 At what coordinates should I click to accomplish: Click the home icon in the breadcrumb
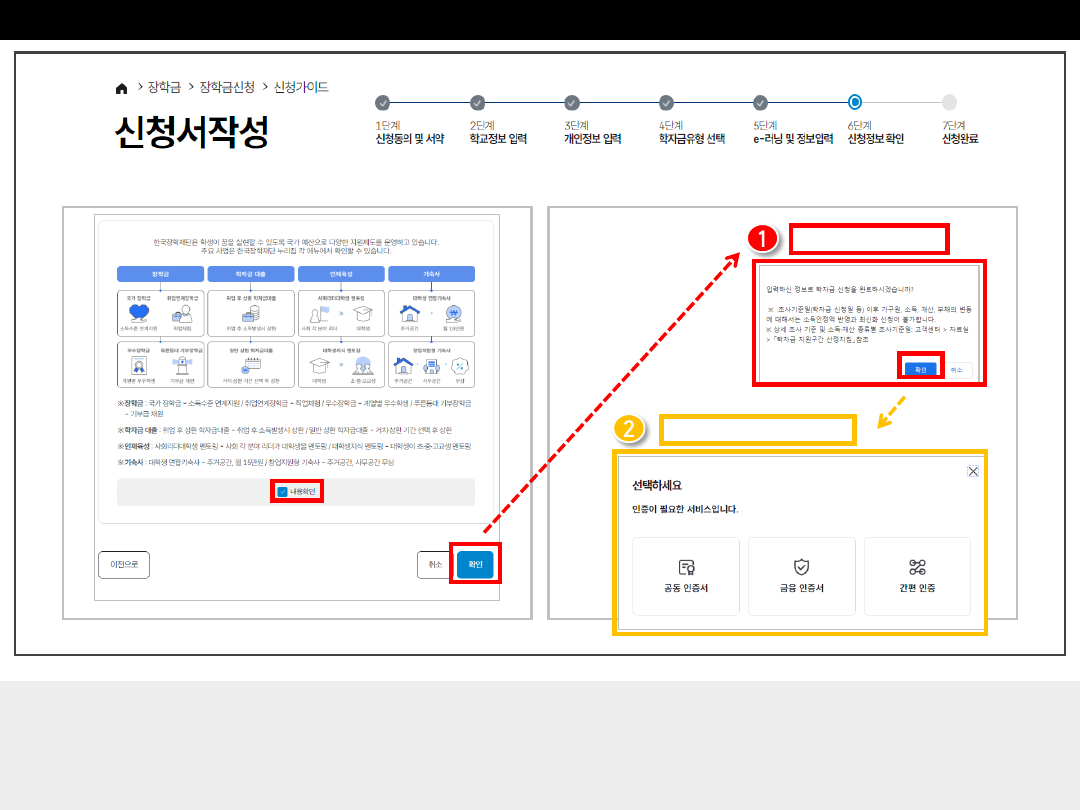click(x=122, y=88)
